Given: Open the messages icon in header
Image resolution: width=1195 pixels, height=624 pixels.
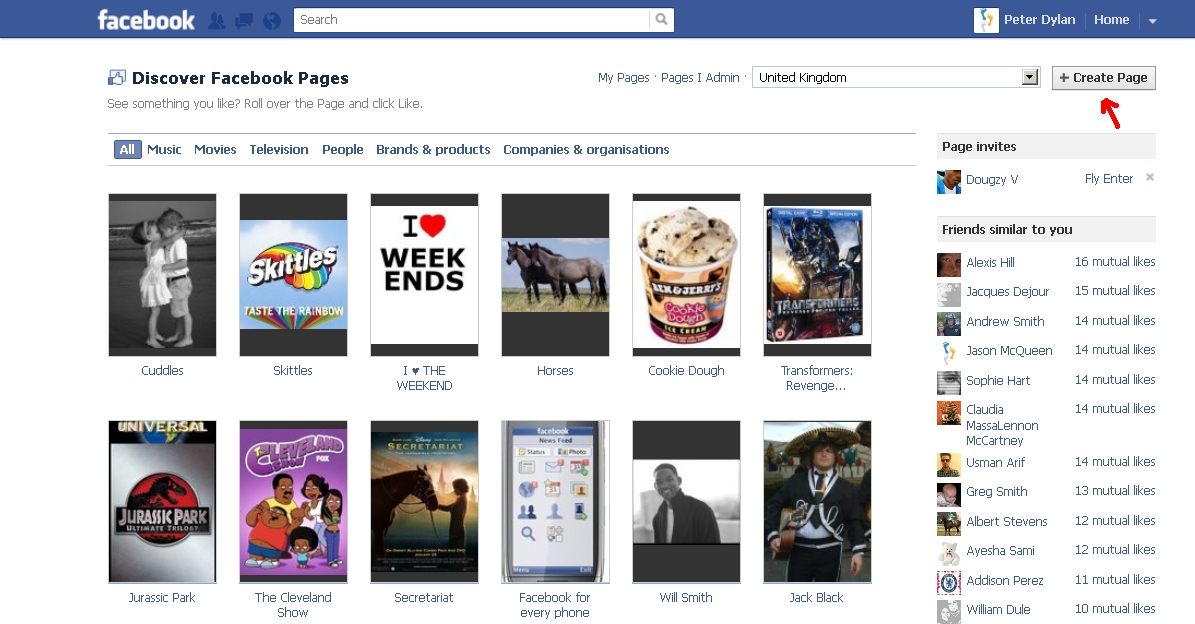Looking at the screenshot, I should [x=243, y=20].
